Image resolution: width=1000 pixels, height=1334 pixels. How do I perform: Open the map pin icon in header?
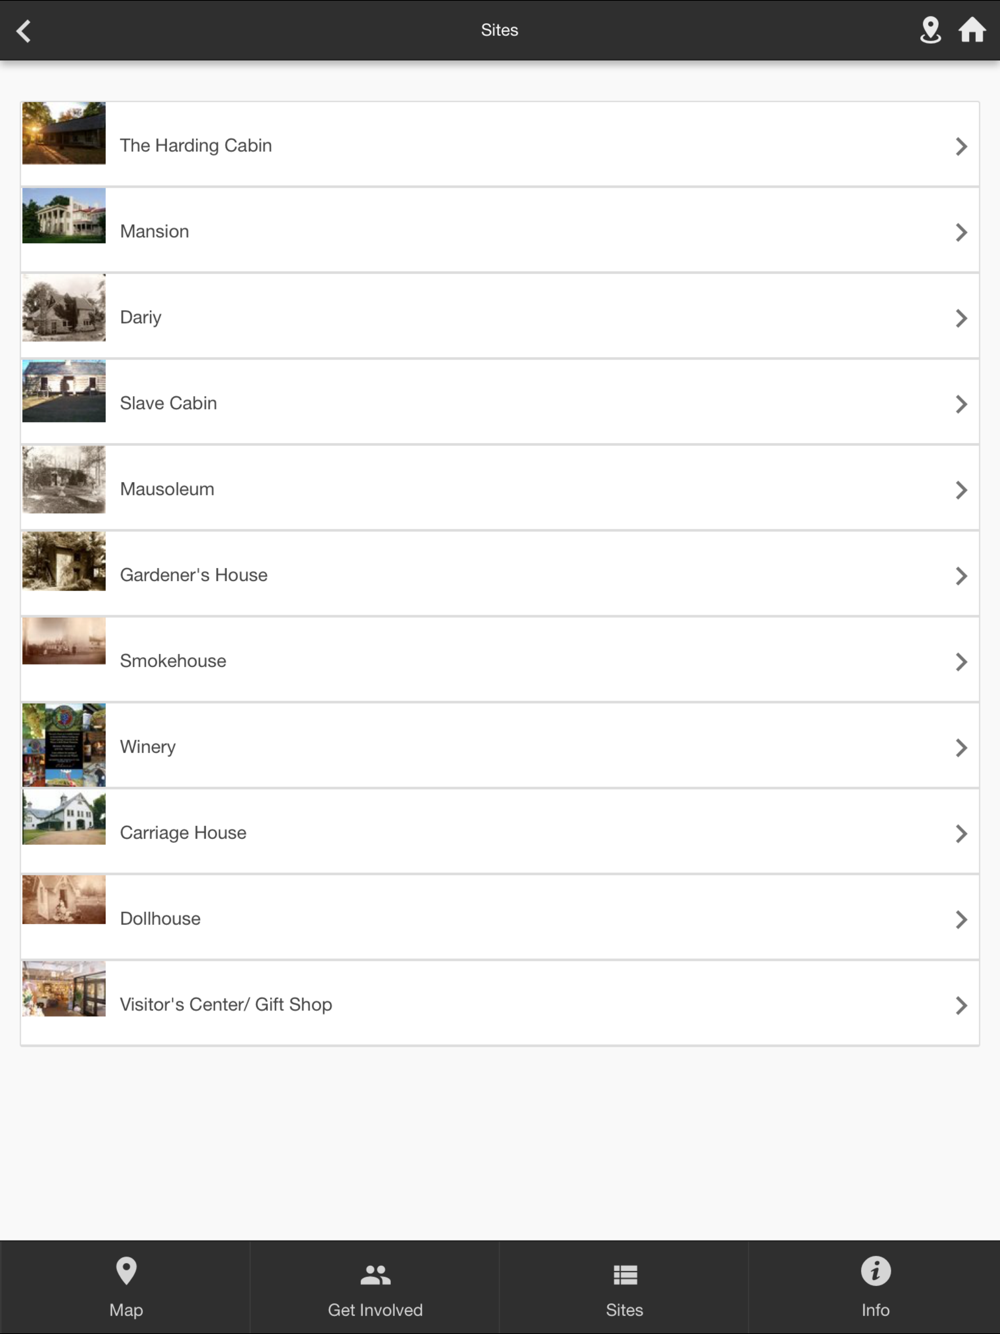coord(930,30)
